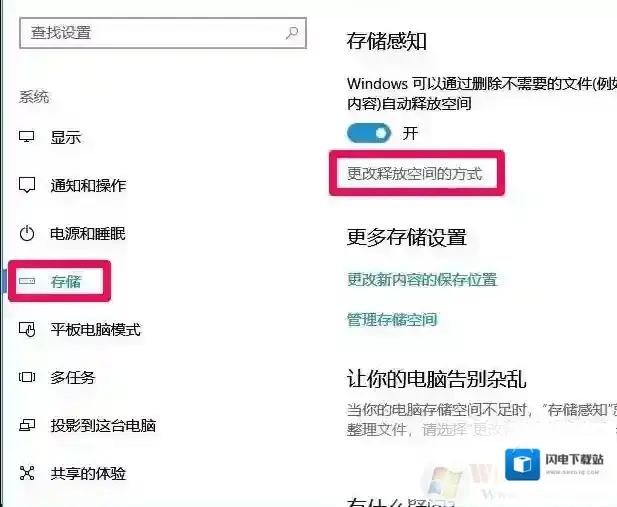Click the 共享的体验 share icon
This screenshot has height=507, width=617.
click(x=27, y=473)
